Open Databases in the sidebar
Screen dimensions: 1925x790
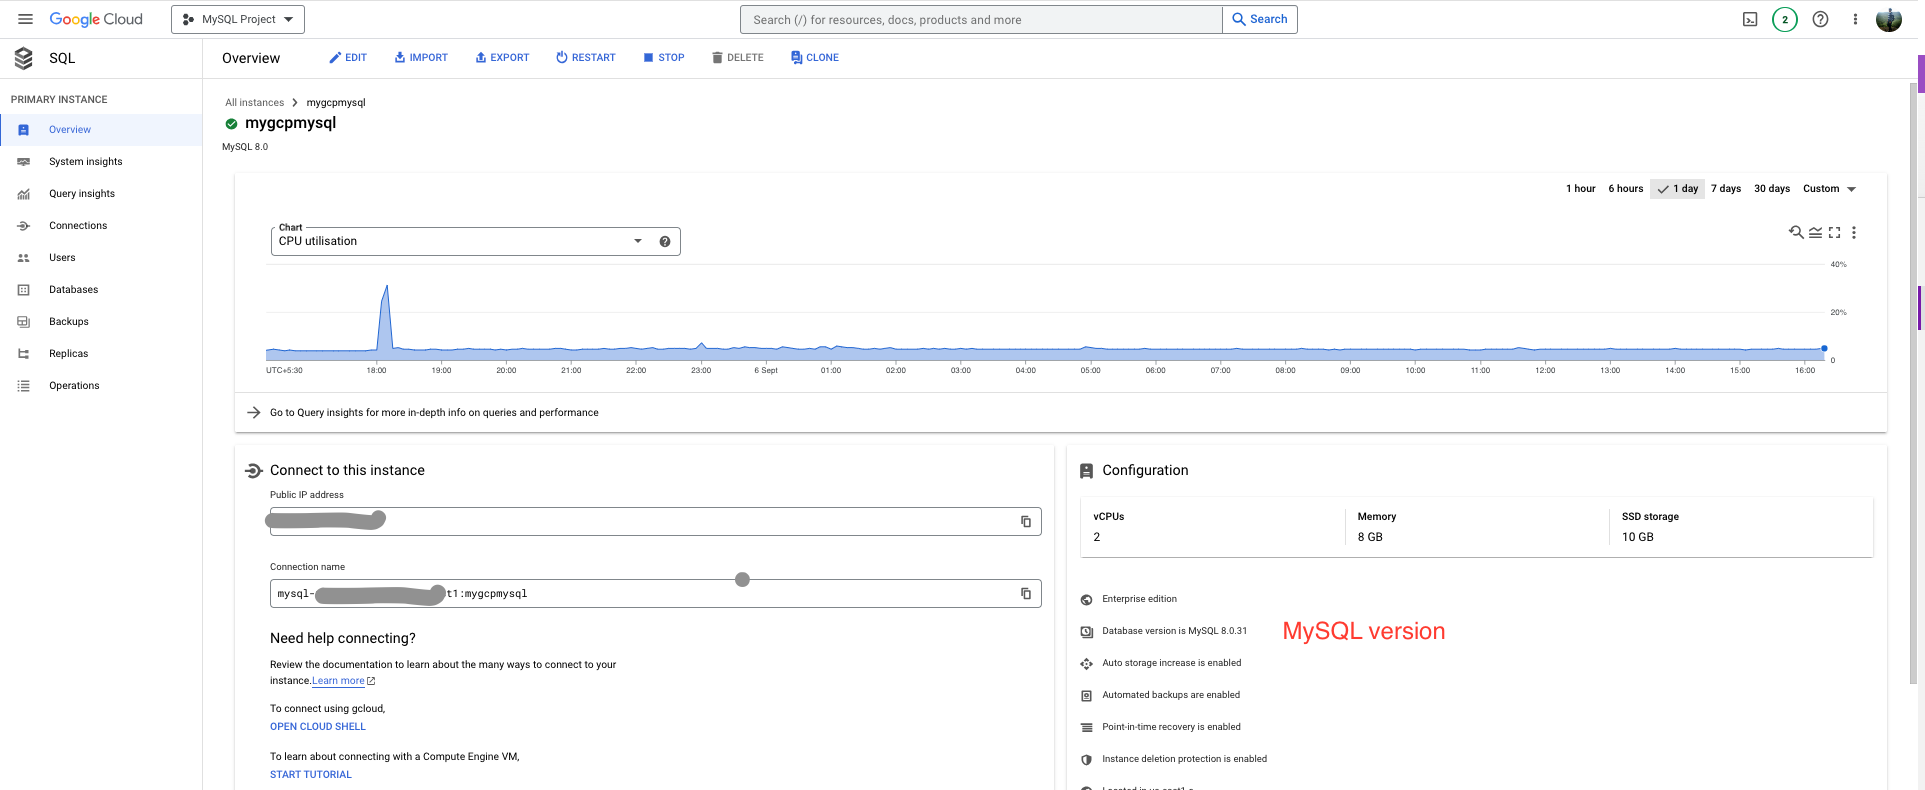[x=101, y=290]
